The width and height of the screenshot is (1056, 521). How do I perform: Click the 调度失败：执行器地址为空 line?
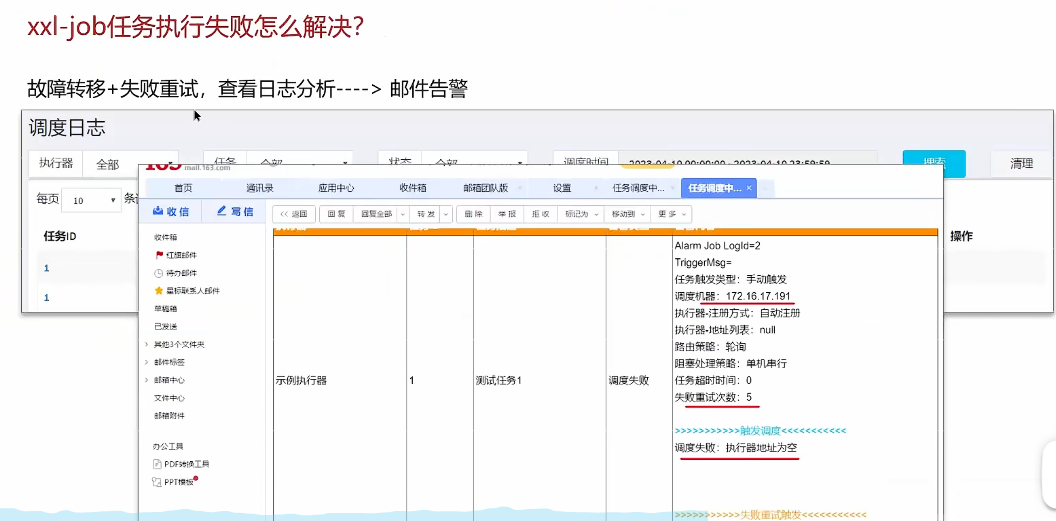[x=737, y=448]
